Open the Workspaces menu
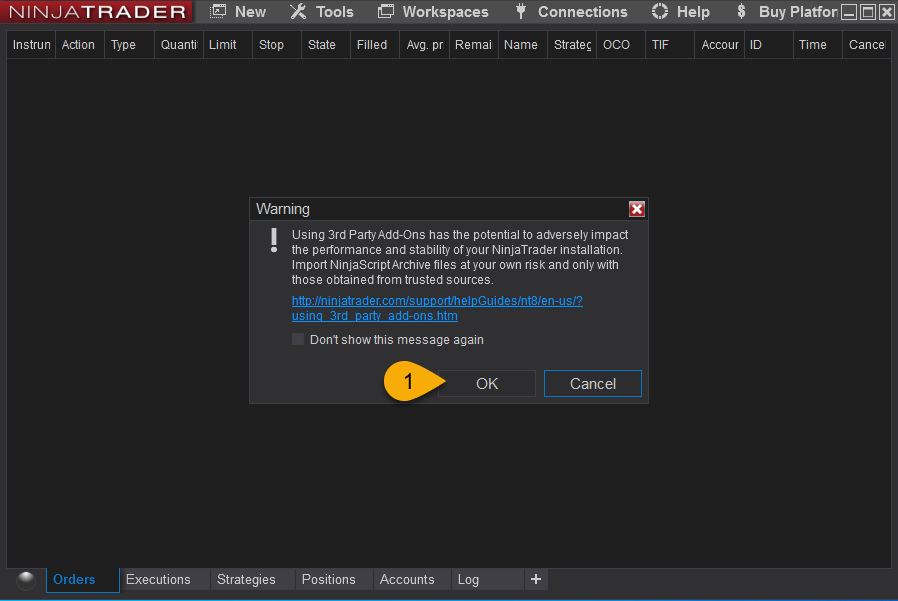 coord(433,11)
